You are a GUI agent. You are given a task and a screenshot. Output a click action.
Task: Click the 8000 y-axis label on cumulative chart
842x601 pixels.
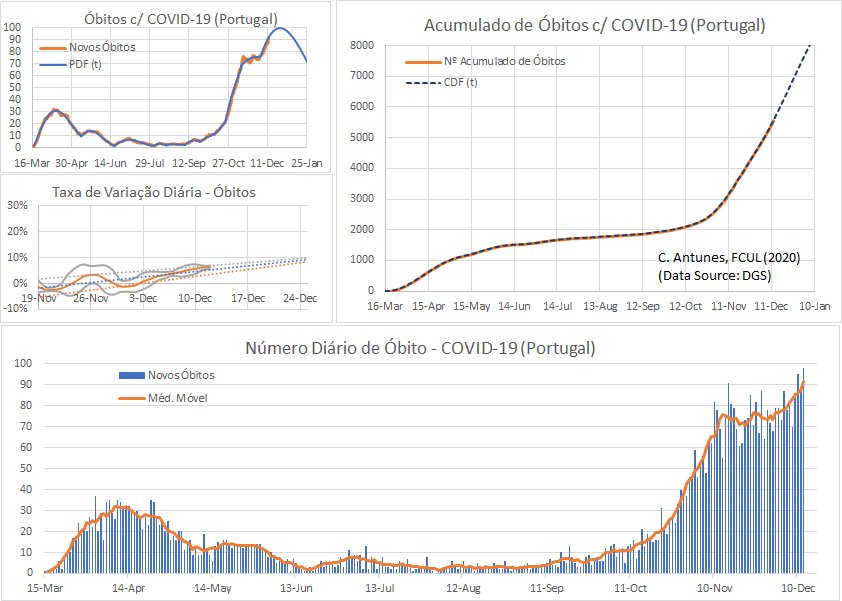pos(360,46)
